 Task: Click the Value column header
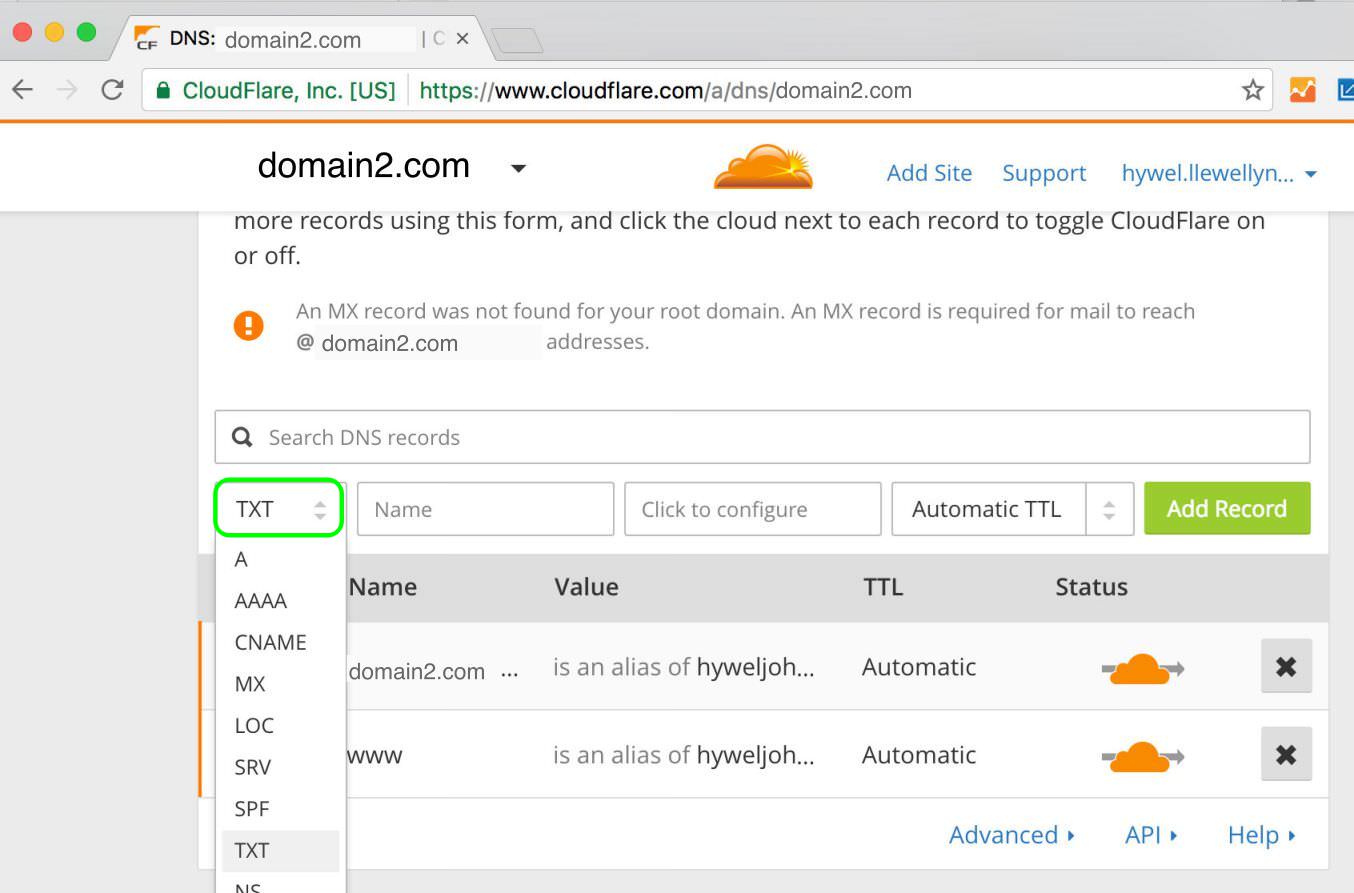pyautogui.click(x=587, y=587)
